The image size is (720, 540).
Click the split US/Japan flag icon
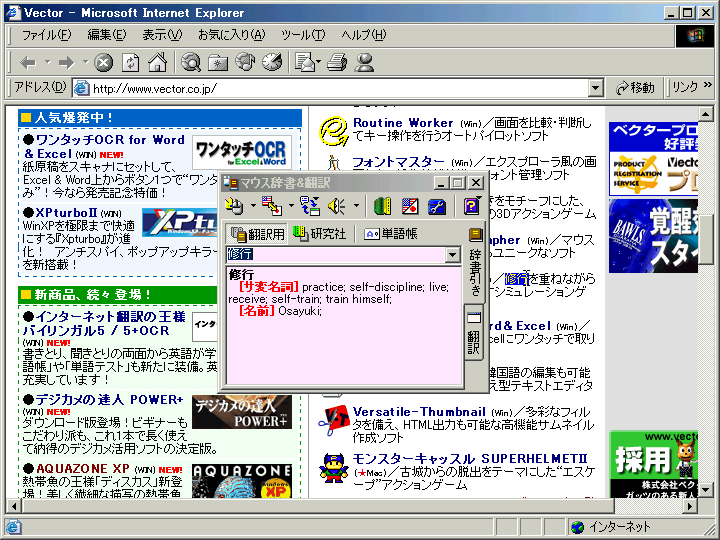click(410, 206)
